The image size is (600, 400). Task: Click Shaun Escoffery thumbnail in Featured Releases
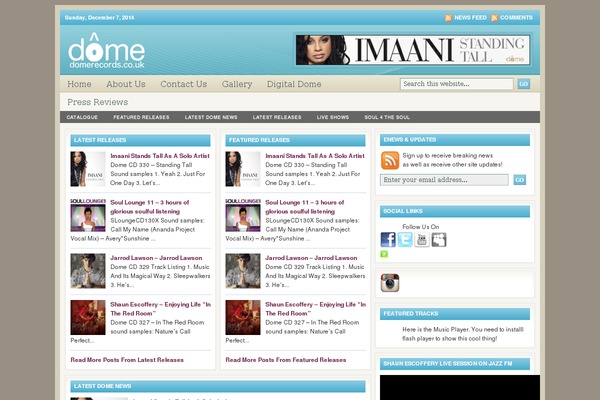pos(243,317)
